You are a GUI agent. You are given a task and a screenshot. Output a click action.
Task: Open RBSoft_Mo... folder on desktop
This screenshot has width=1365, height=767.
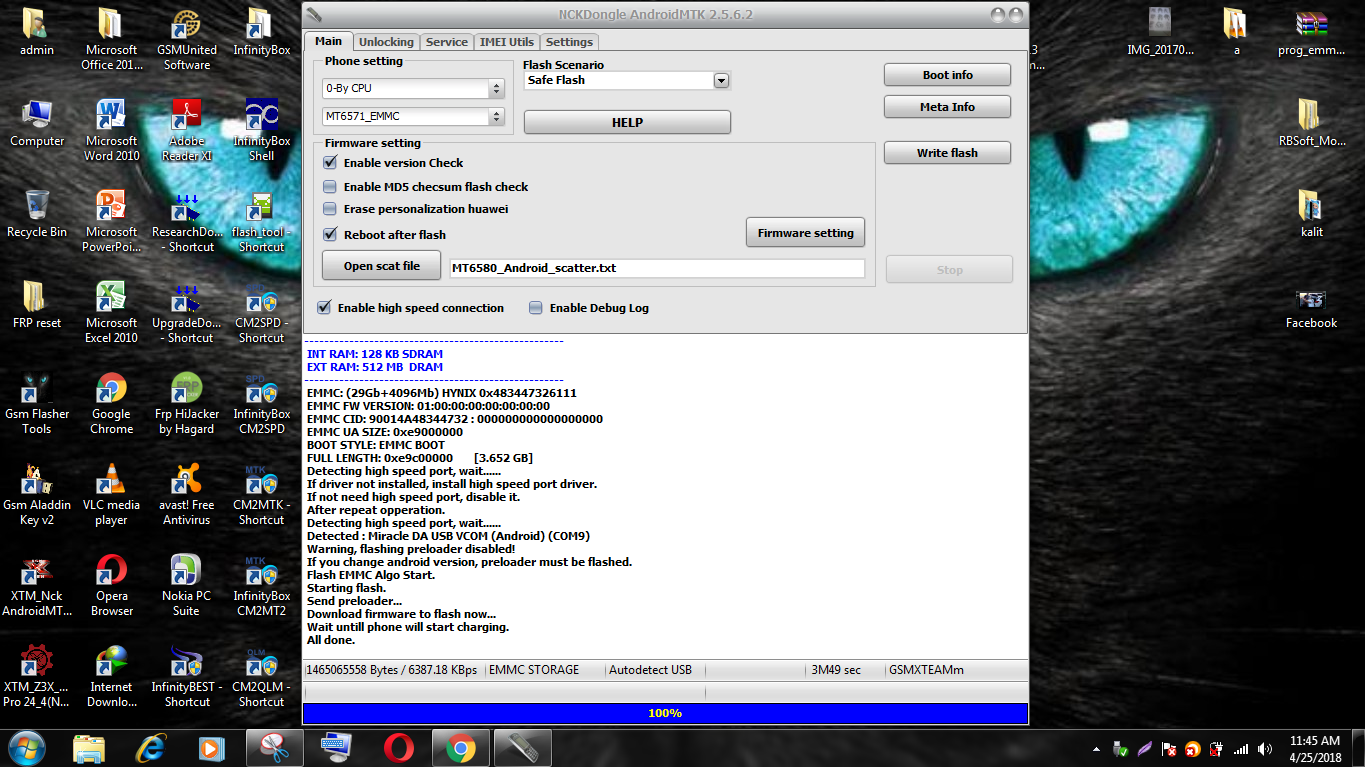coord(1311,123)
